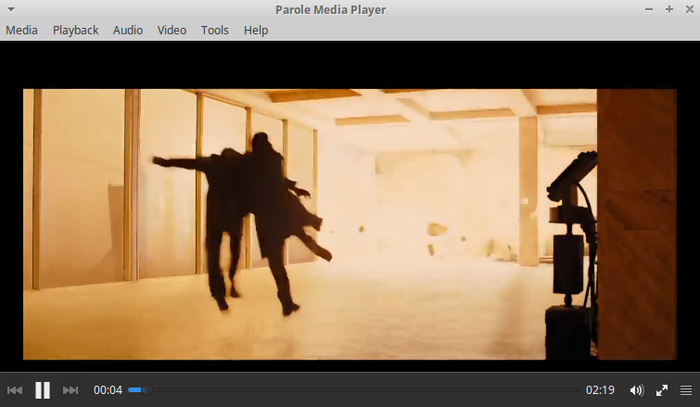Skip to the previous track
This screenshot has height=407, width=700.
[15, 390]
